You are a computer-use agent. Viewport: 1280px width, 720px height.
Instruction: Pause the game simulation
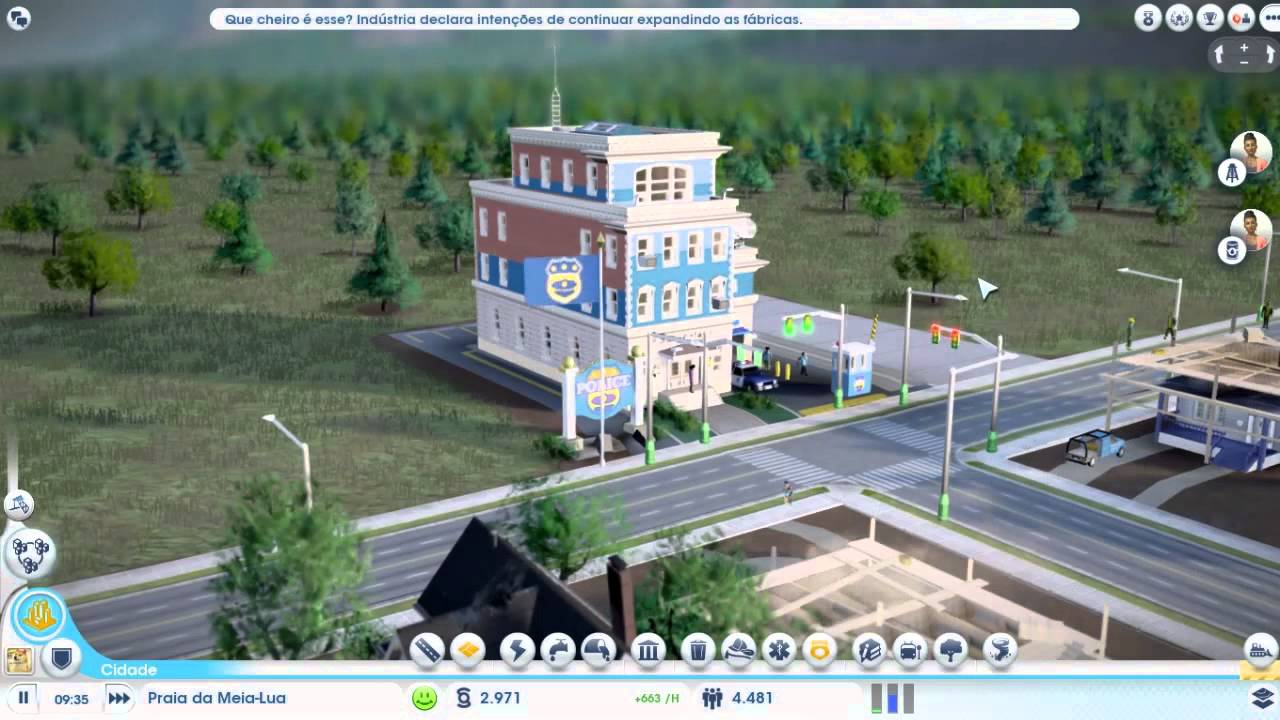click(23, 698)
